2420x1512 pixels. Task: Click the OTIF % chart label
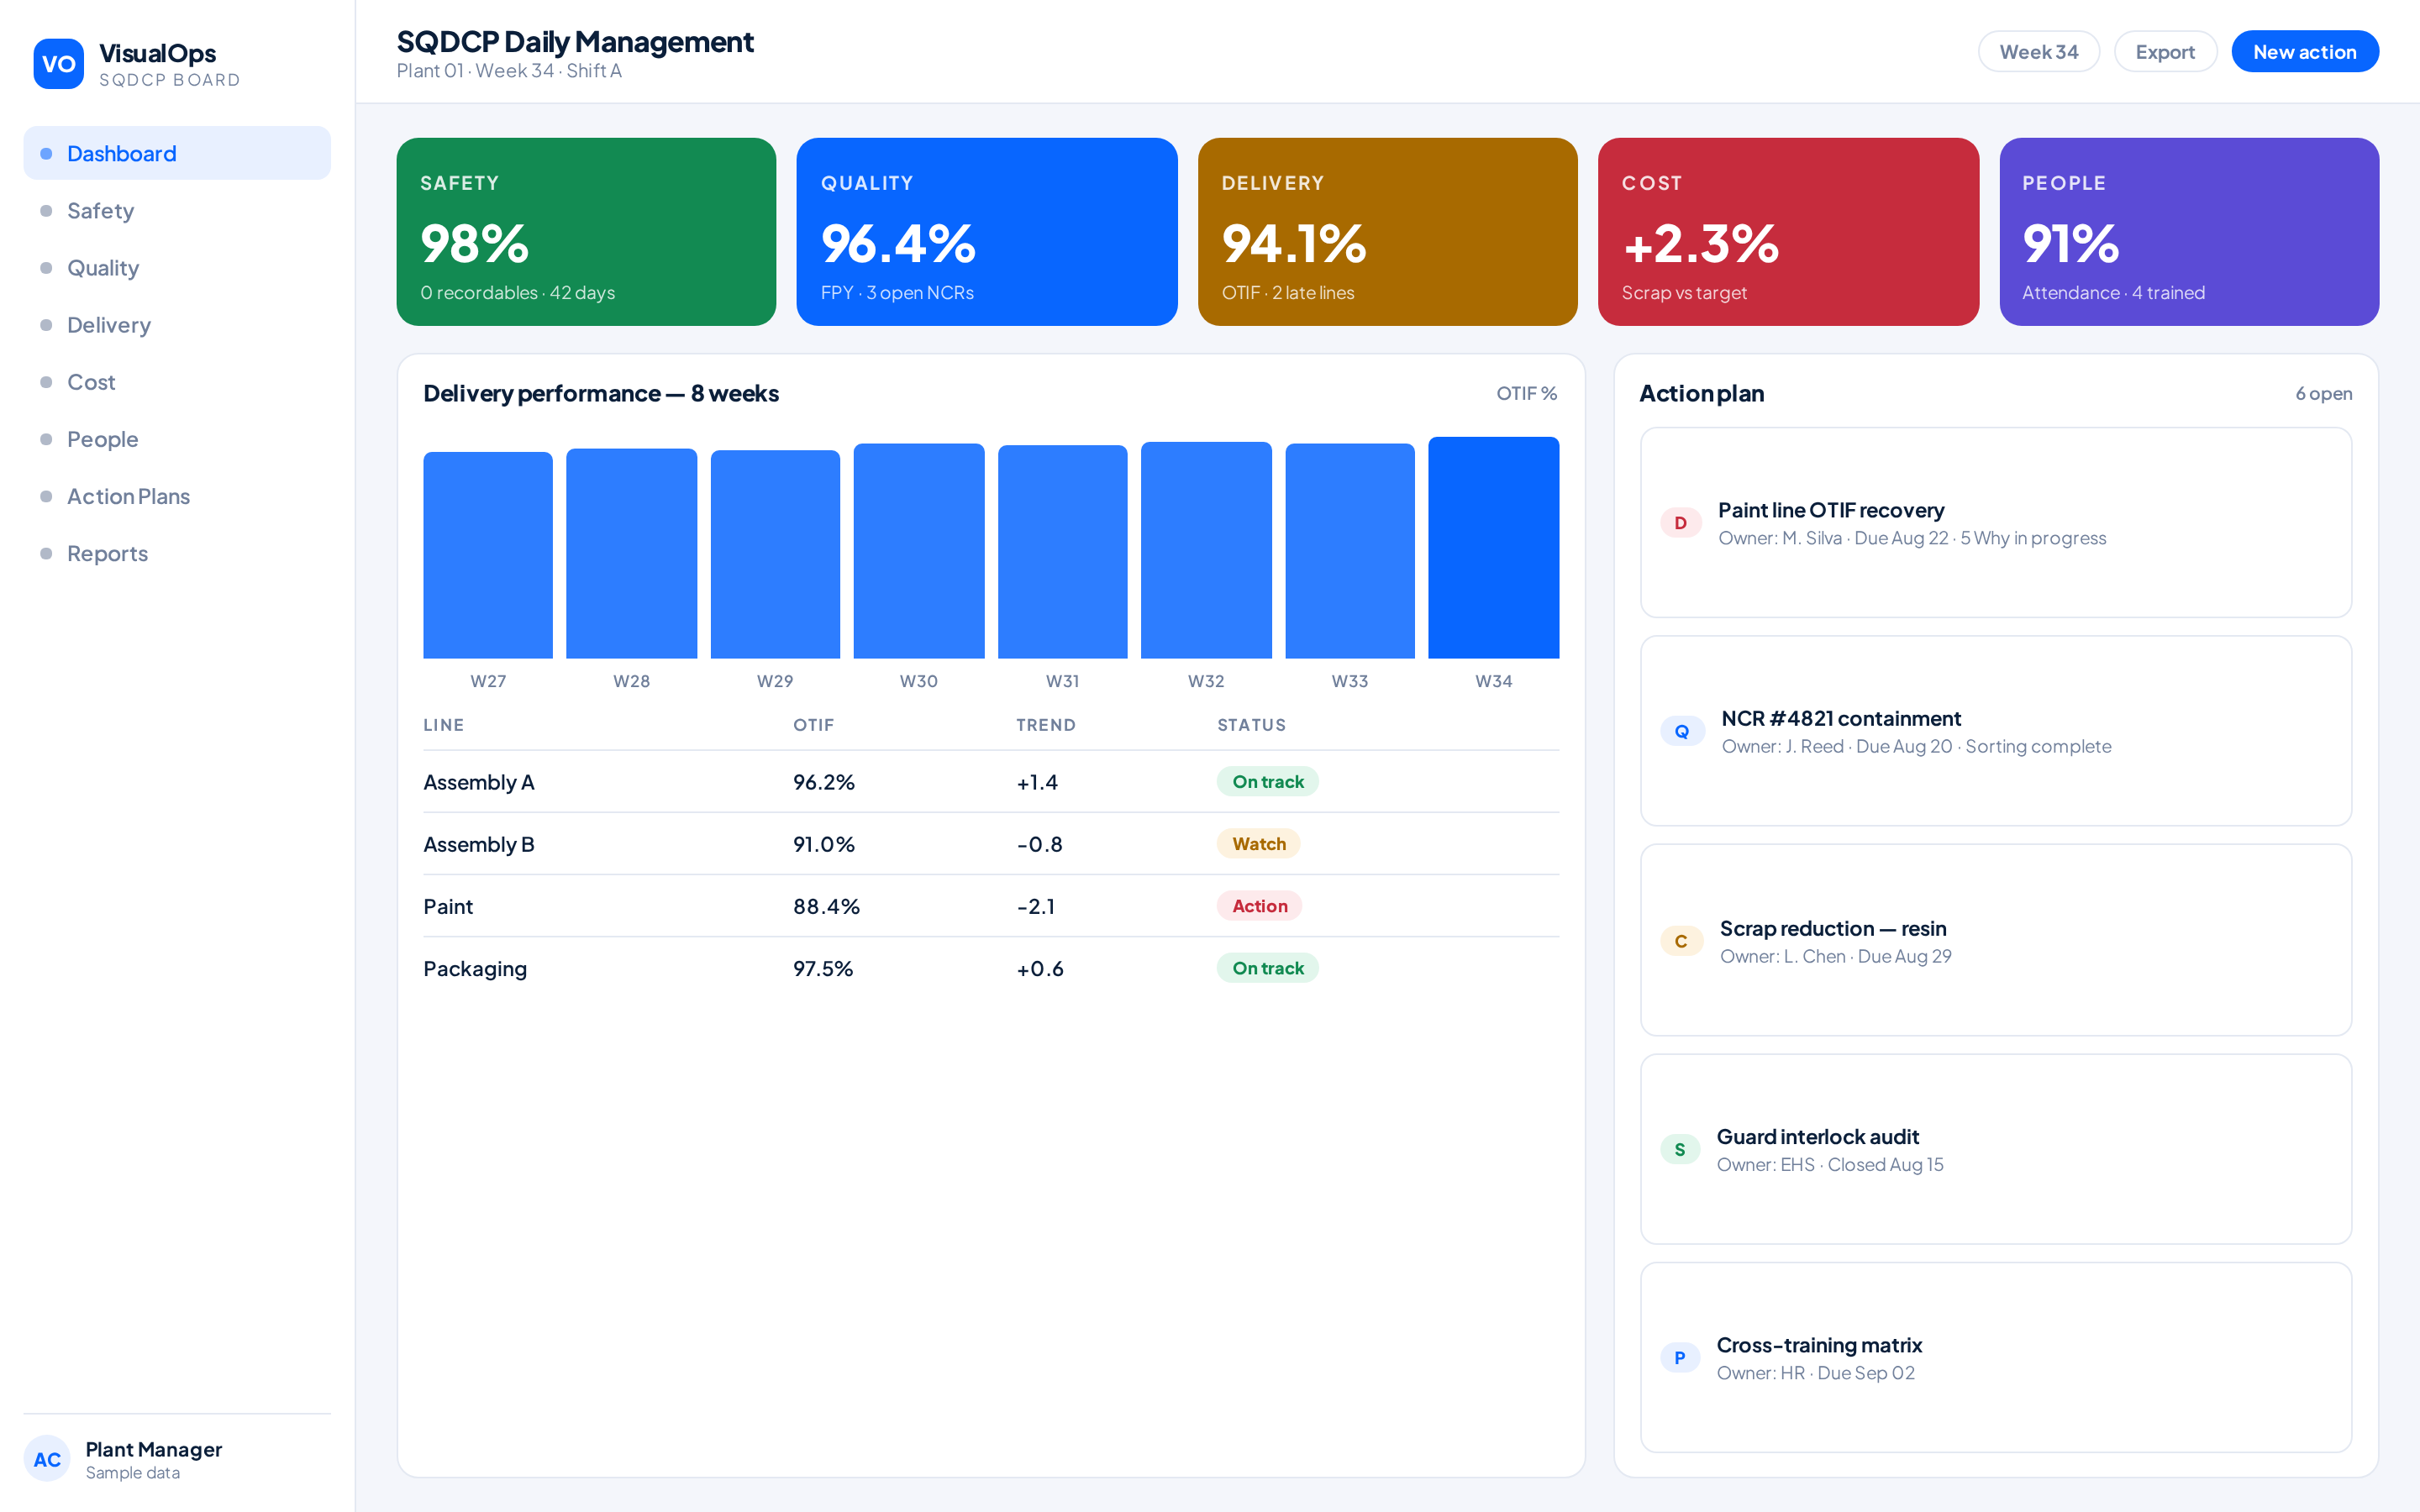1527,394
